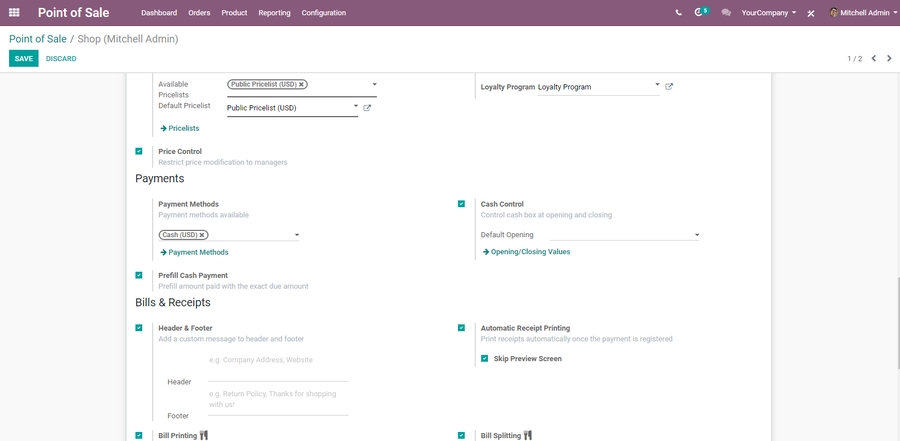Disable Skip Preview Screen checkbox
This screenshot has height=441, width=900.
(484, 358)
